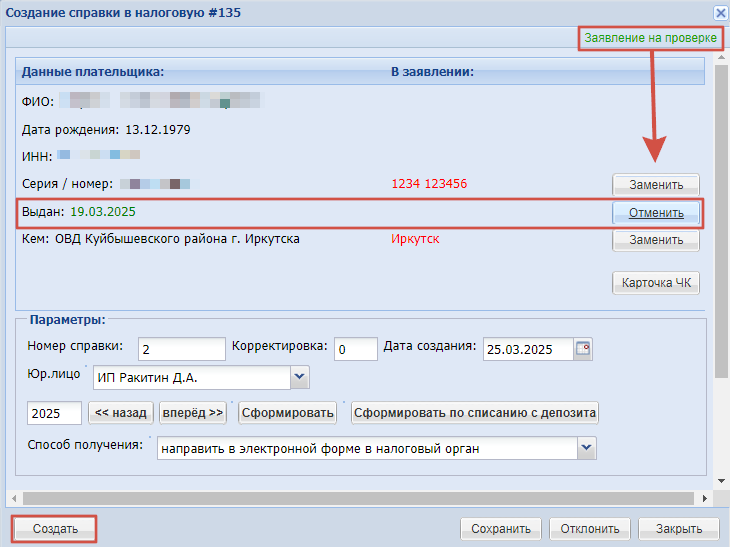Click horizontal scrollbar right arrow
Screen dimensions: 730x547
pyautogui.click(x=704, y=498)
